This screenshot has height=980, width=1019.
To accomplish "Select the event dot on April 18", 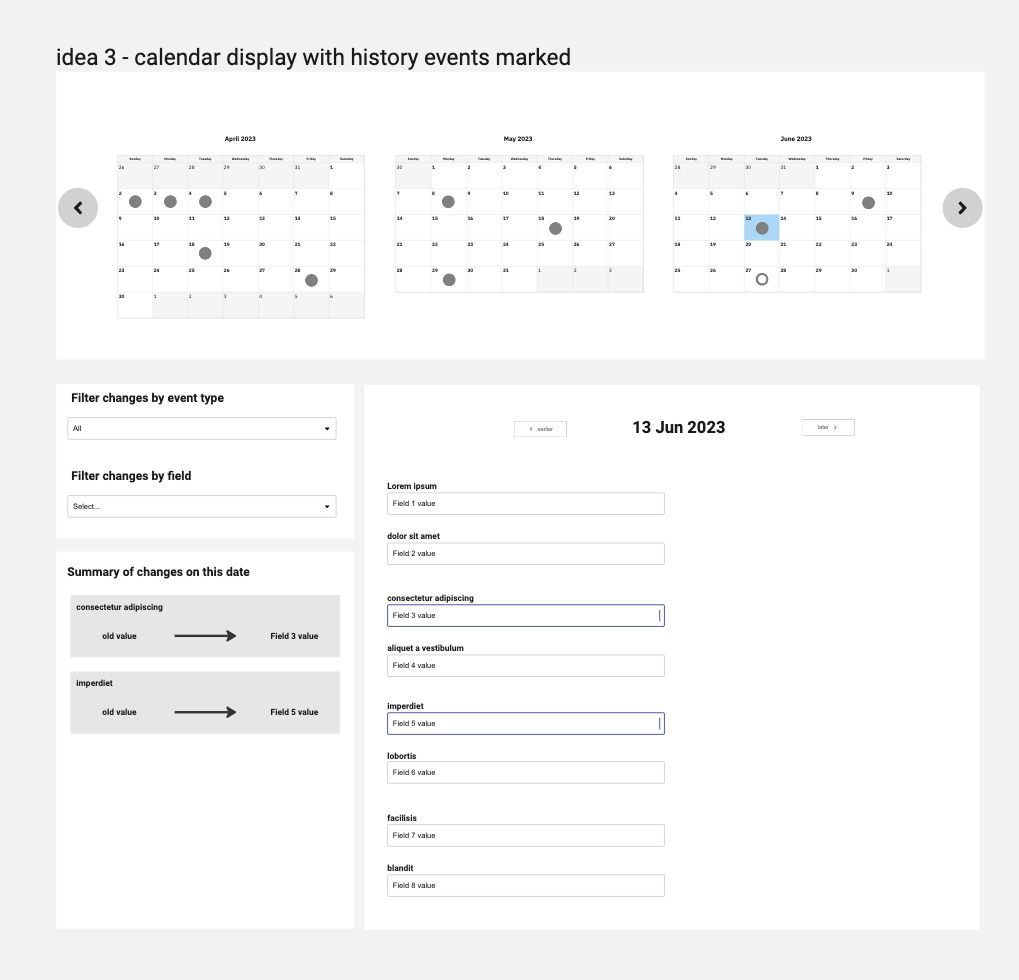I will [x=205, y=253].
